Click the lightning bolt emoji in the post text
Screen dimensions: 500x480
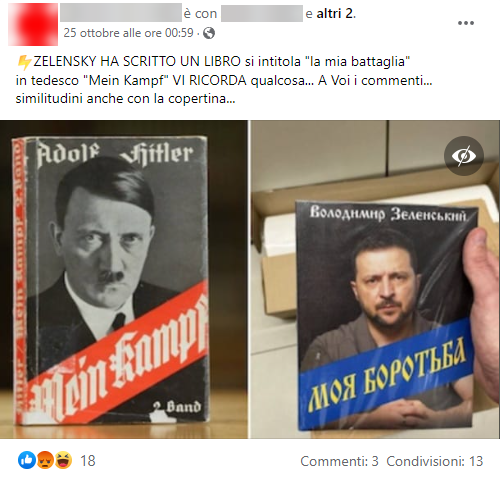coord(24,62)
